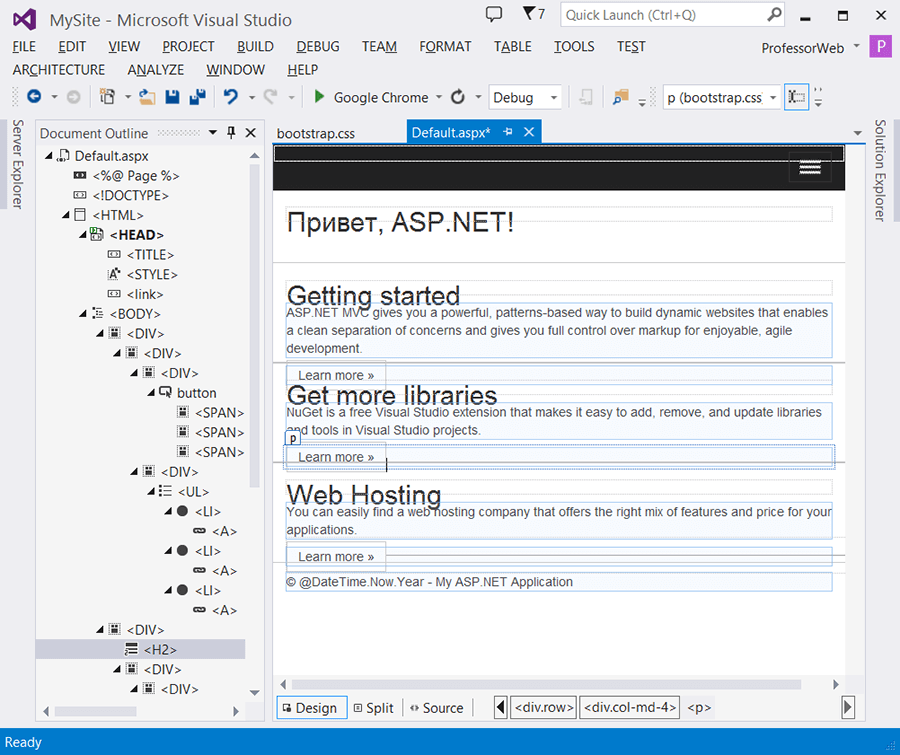Collapse the HTML node in the outline
Viewport: 900px width, 755px height.
pyautogui.click(x=66, y=215)
